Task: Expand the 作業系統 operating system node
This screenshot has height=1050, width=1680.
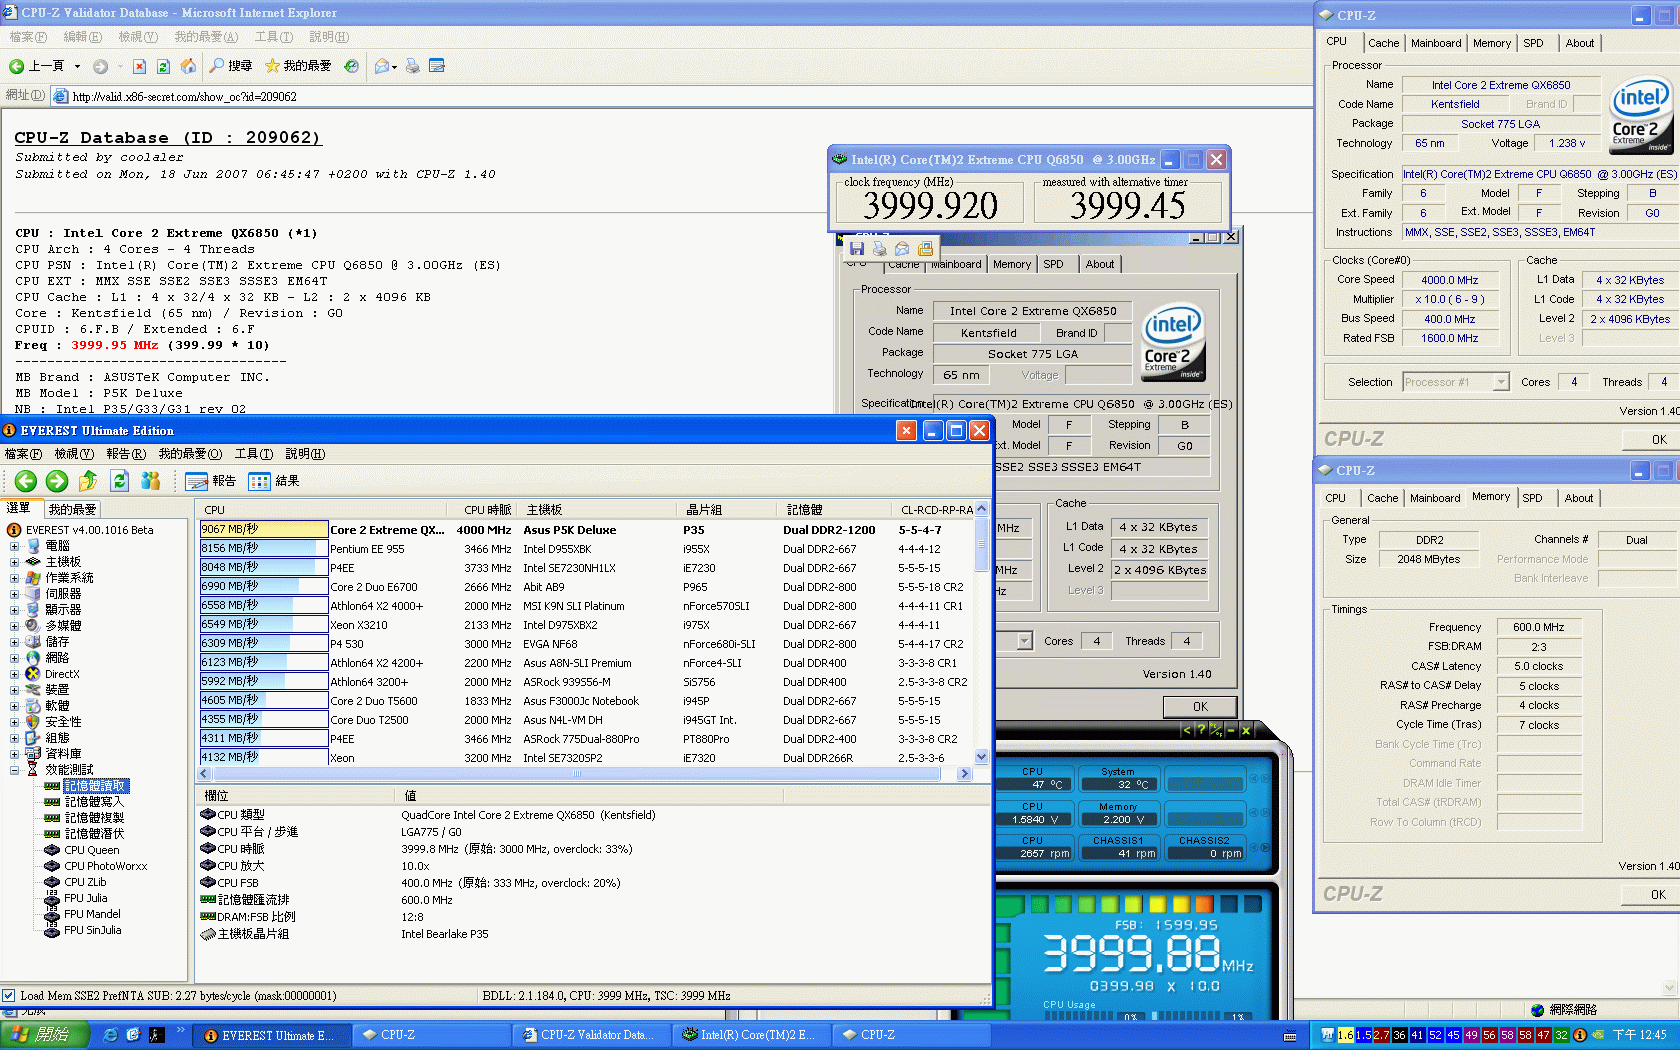Action: pos(14,578)
